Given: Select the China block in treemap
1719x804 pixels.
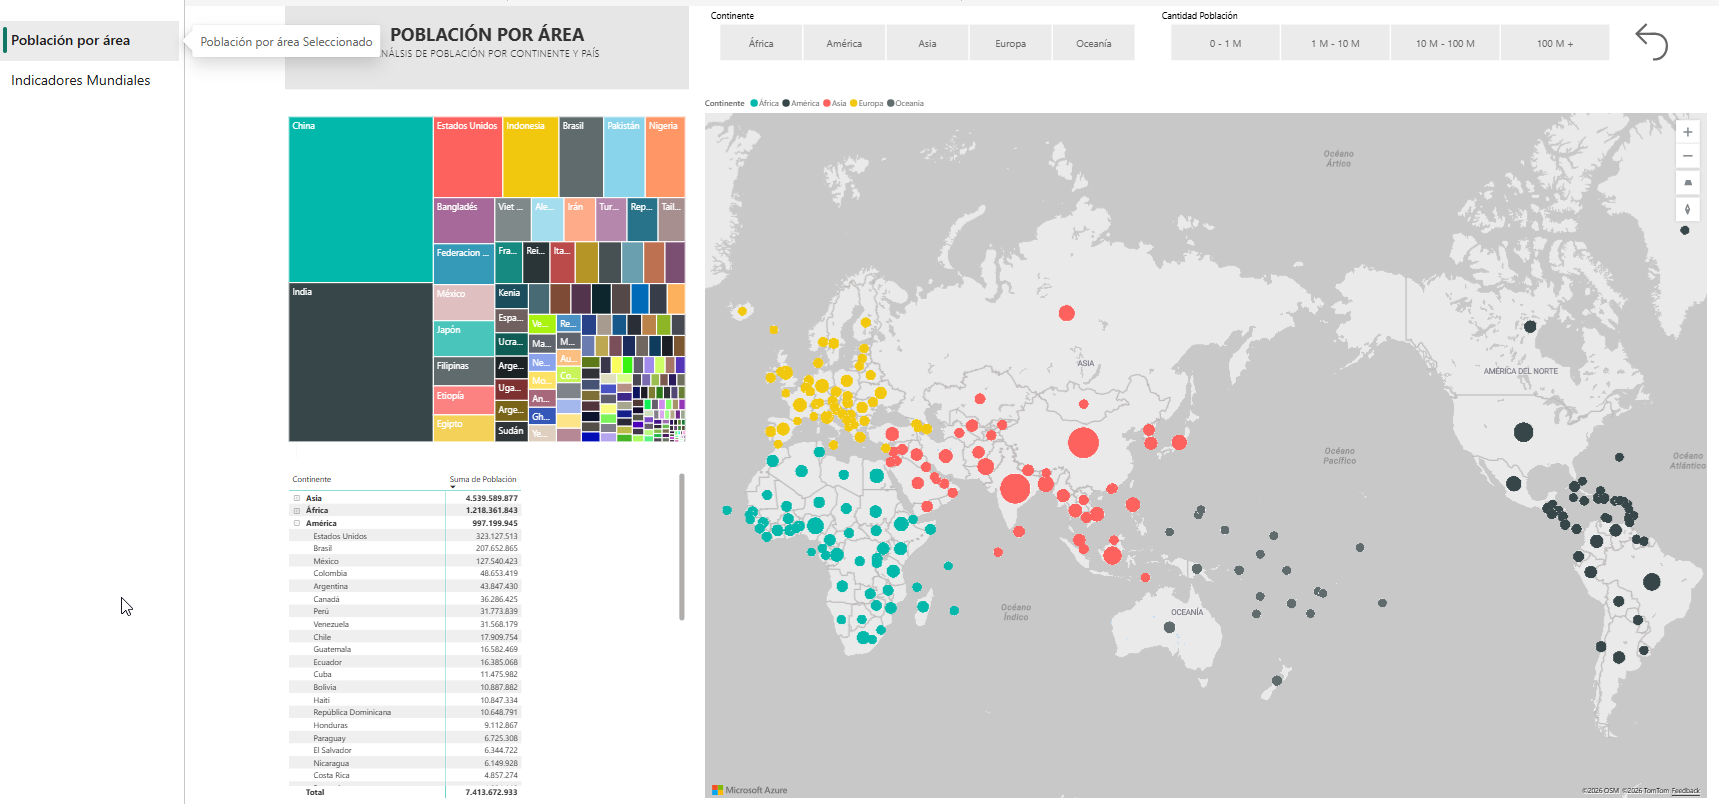Looking at the screenshot, I should point(360,200).
